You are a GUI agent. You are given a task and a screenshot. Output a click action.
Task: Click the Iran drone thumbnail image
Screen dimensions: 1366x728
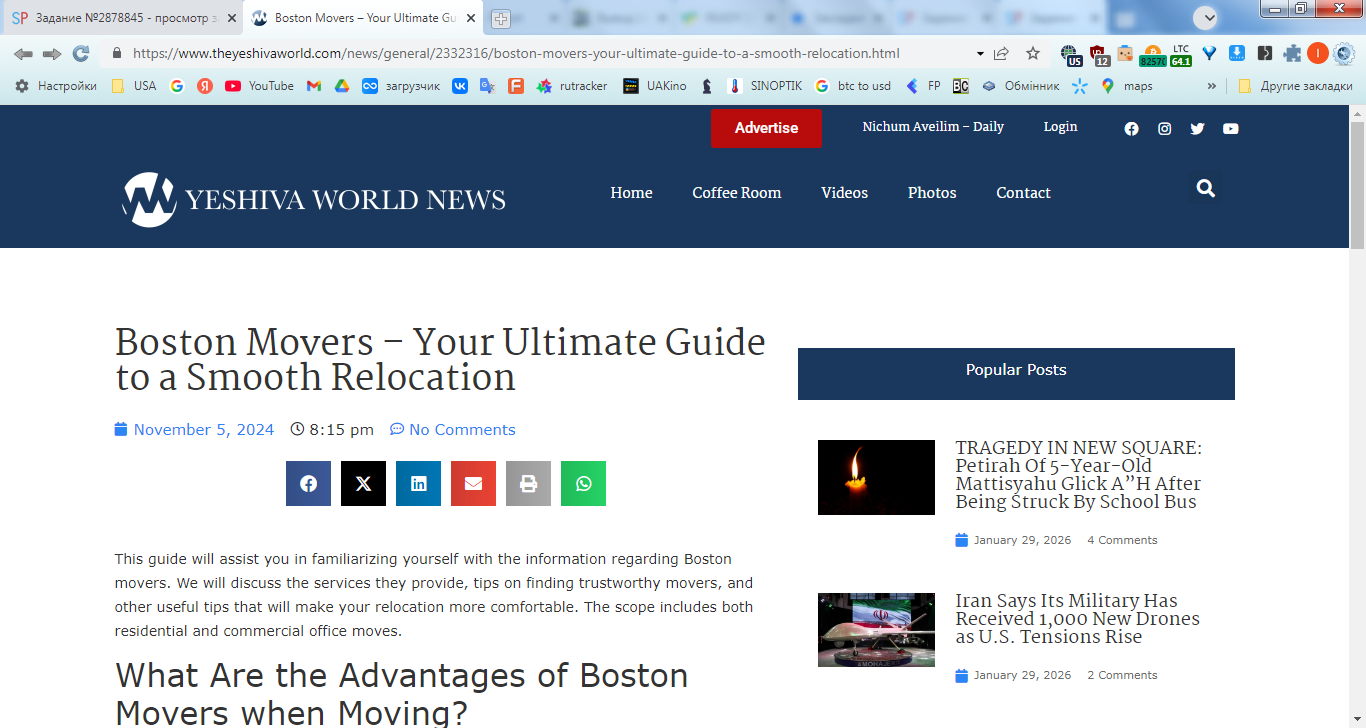click(x=876, y=630)
